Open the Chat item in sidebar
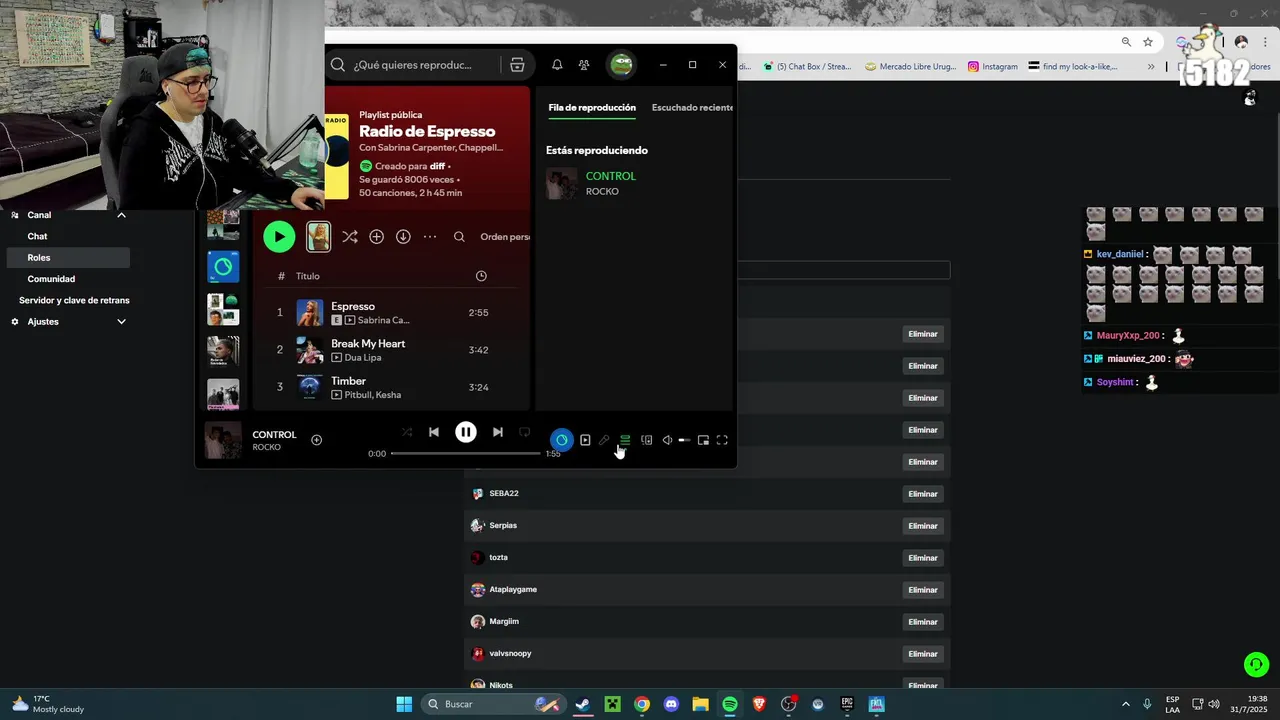Viewport: 1280px width, 720px height. tap(37, 236)
